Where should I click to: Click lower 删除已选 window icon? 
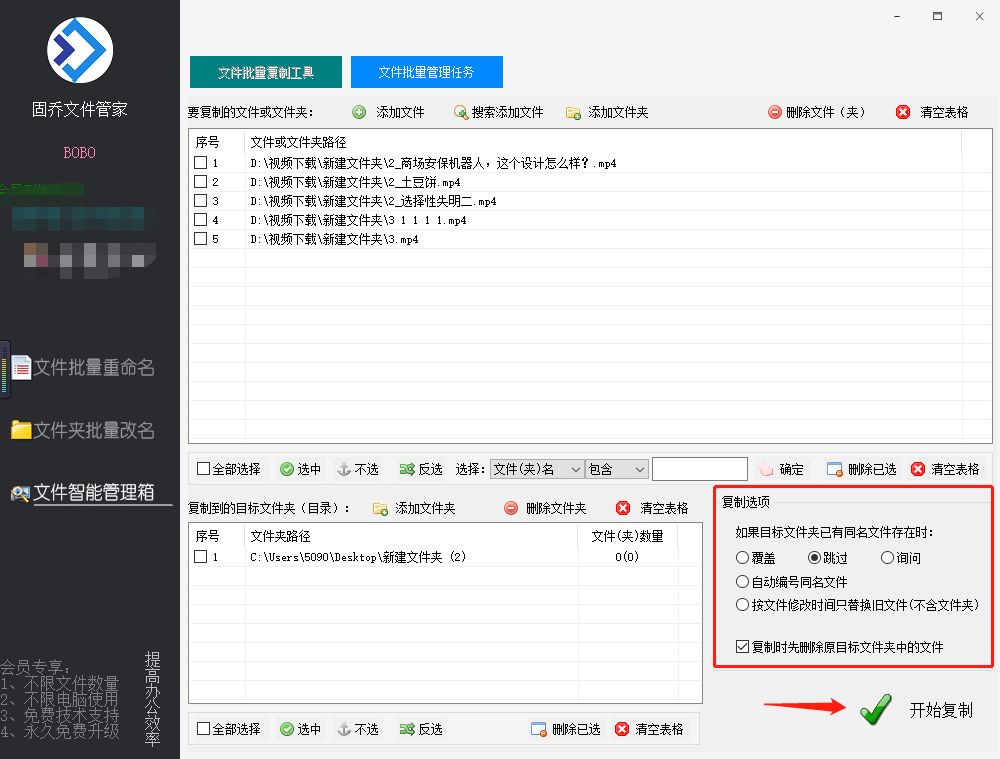point(539,729)
